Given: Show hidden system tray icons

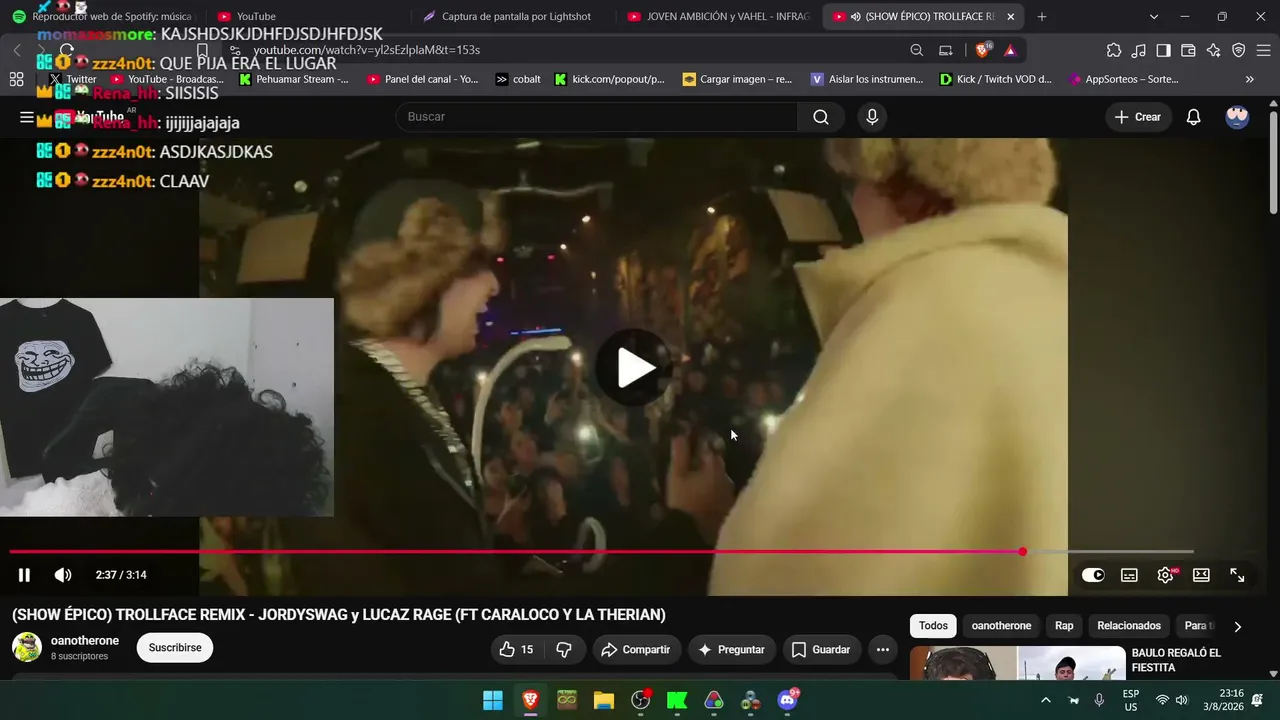Looking at the screenshot, I should click(x=1046, y=700).
